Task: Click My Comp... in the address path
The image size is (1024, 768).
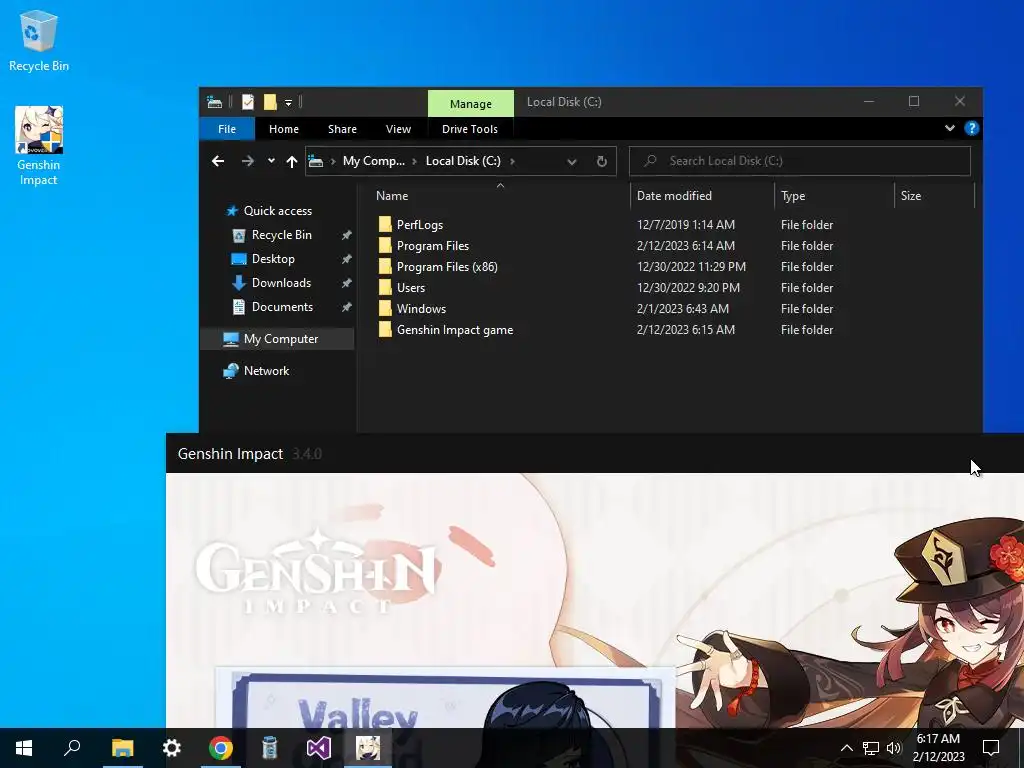Action: pos(374,161)
